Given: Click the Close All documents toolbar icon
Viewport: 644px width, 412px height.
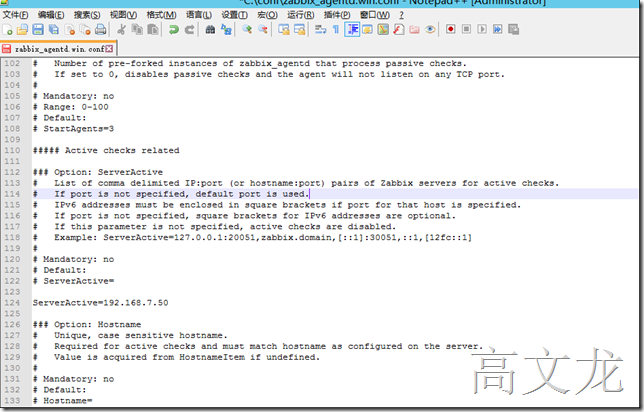Looking at the screenshot, I should pyautogui.click(x=85, y=30).
